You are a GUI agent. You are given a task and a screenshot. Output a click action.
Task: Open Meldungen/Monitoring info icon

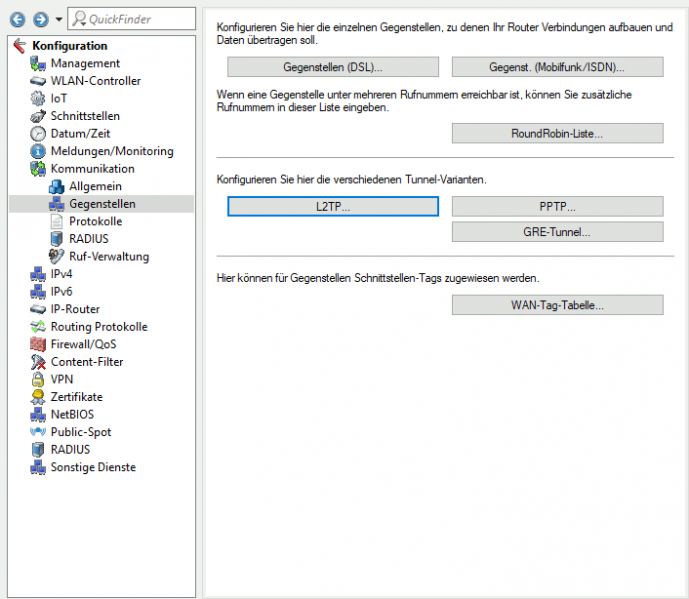click(x=38, y=152)
